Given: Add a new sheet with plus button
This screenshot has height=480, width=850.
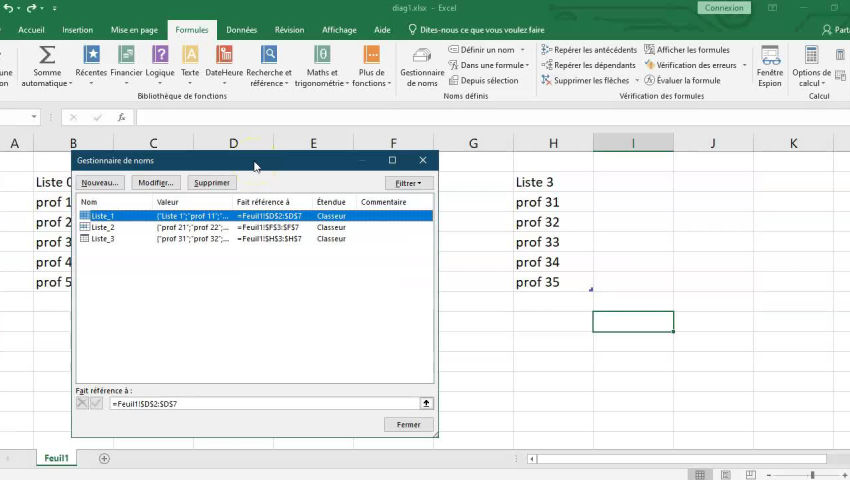Looking at the screenshot, I should [x=104, y=459].
